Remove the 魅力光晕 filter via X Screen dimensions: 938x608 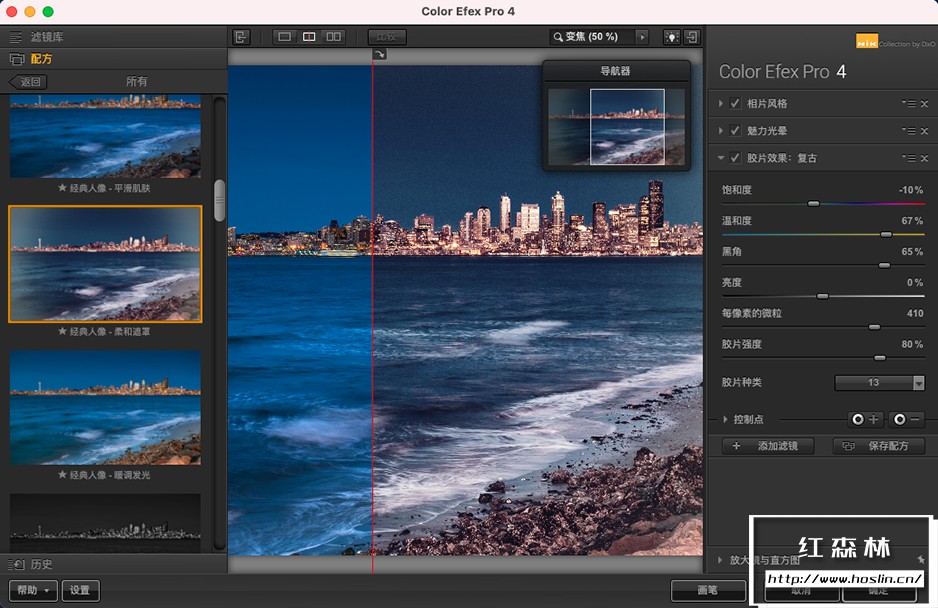(x=924, y=131)
